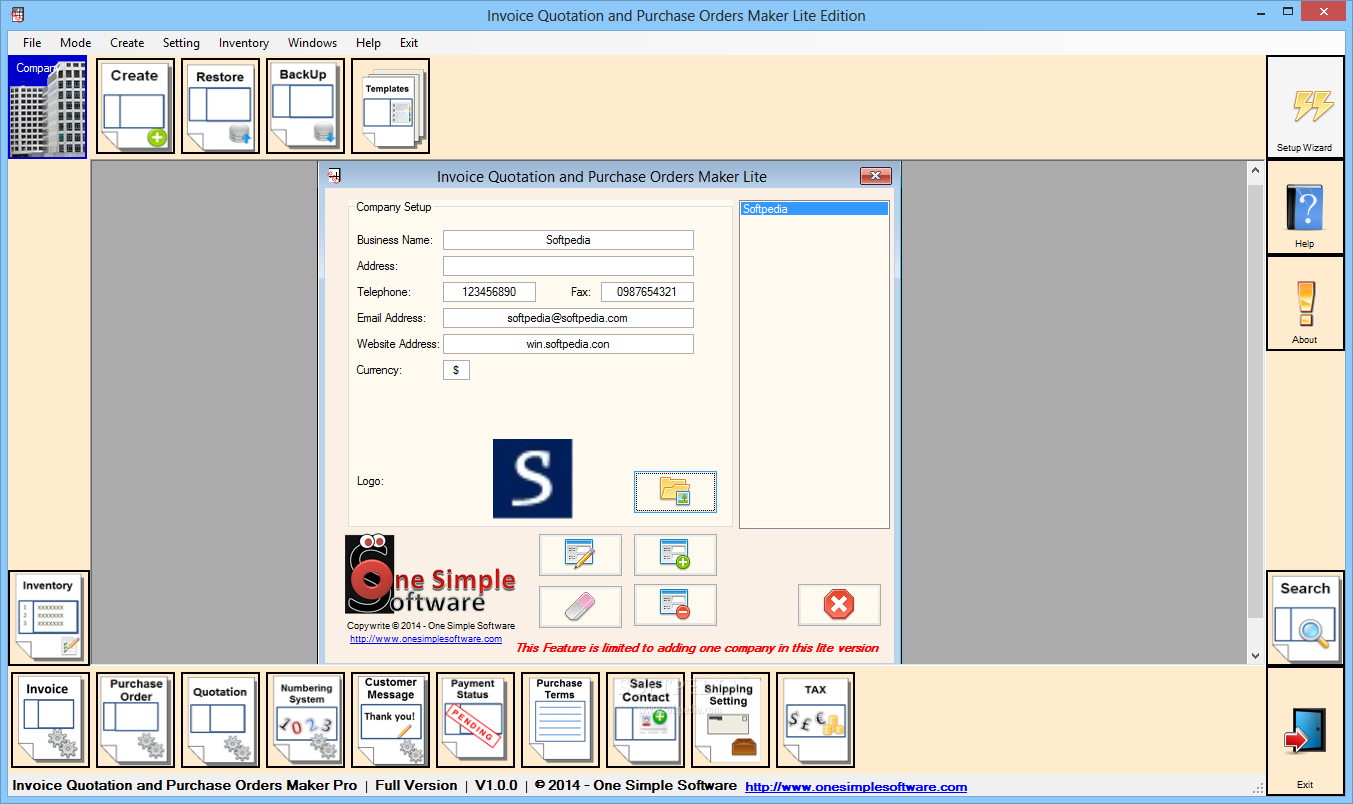Open the Customer Message icon
This screenshot has width=1353, height=804.
coord(390,720)
